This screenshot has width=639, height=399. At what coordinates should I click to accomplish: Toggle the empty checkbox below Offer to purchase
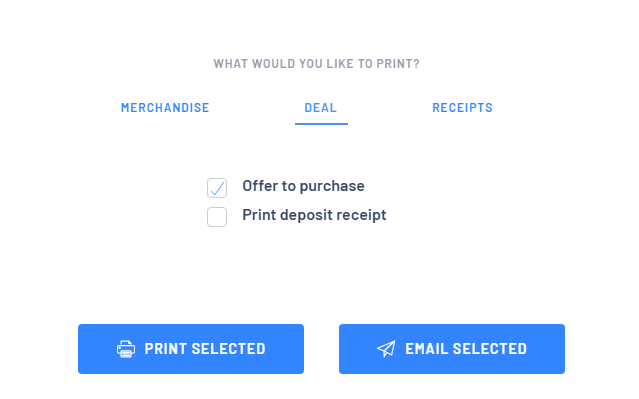[217, 217]
